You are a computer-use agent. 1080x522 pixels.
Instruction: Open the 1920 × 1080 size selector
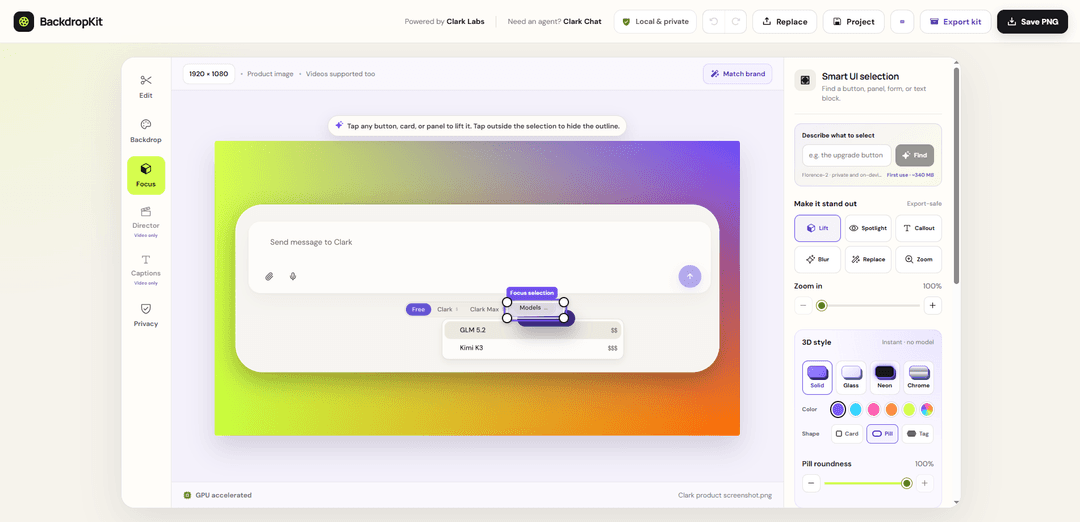click(x=209, y=74)
